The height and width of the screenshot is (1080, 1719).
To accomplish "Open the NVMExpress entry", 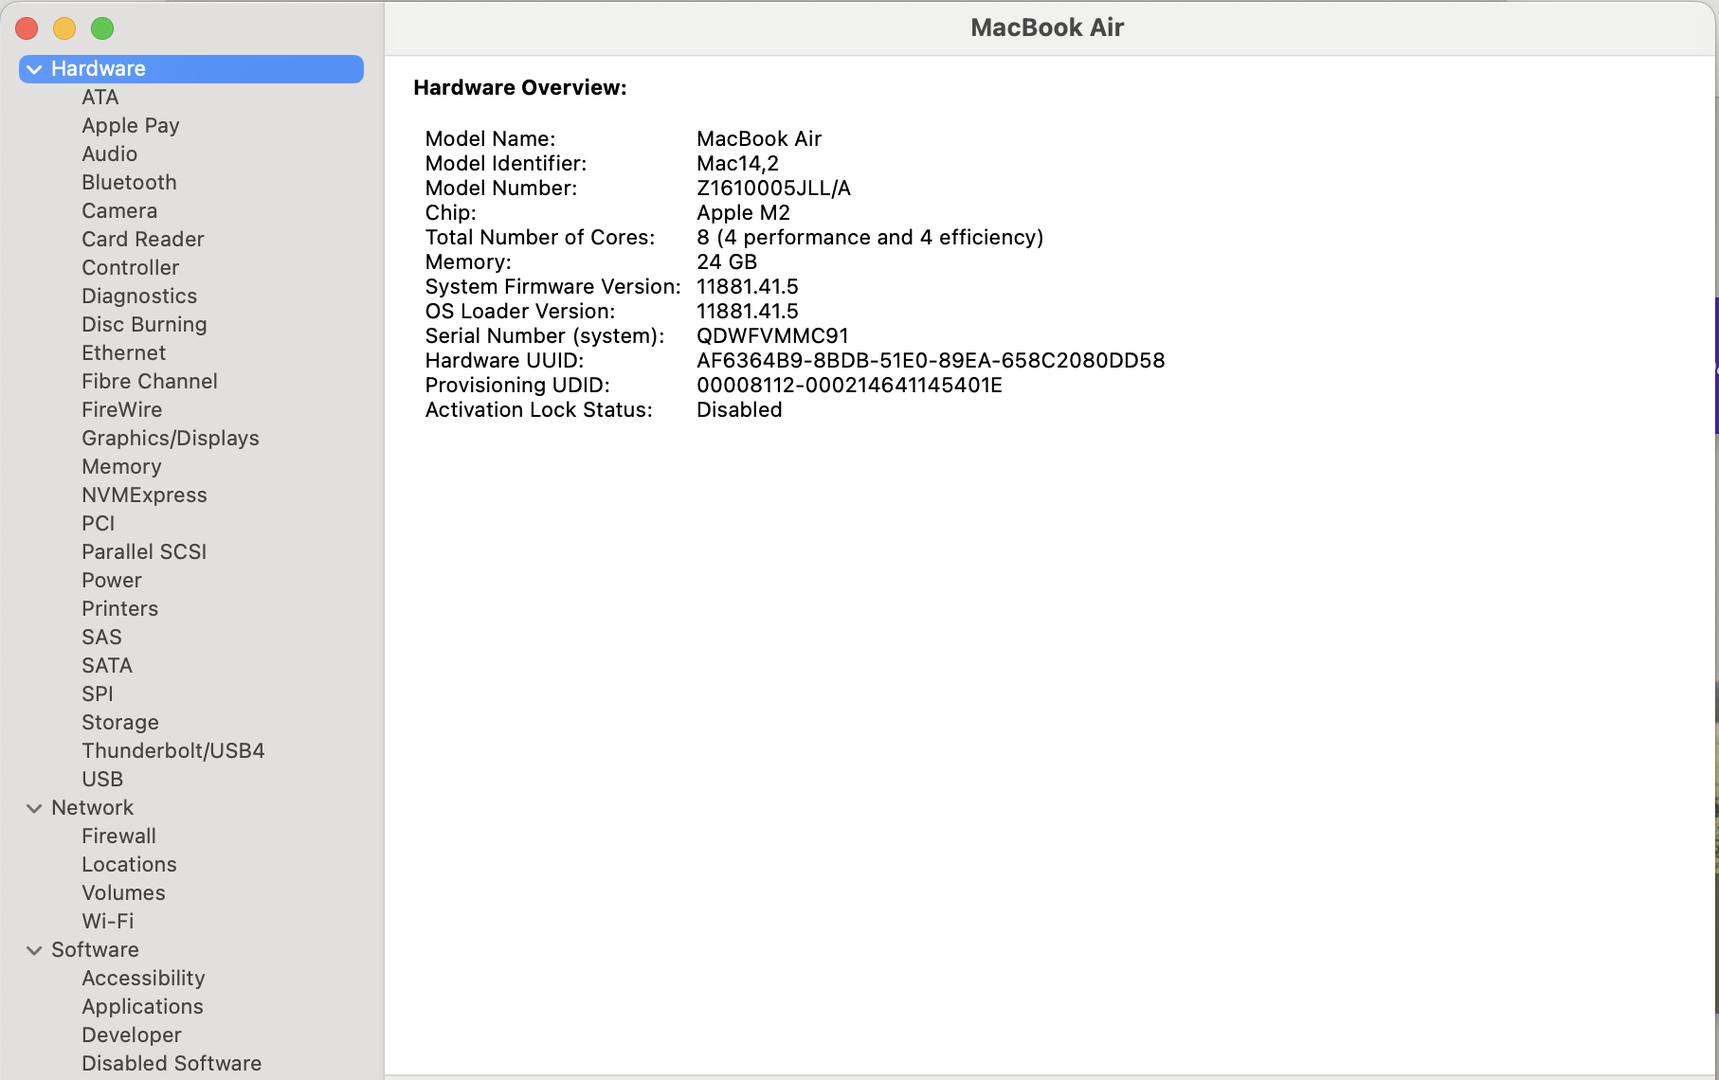I will [x=144, y=495].
